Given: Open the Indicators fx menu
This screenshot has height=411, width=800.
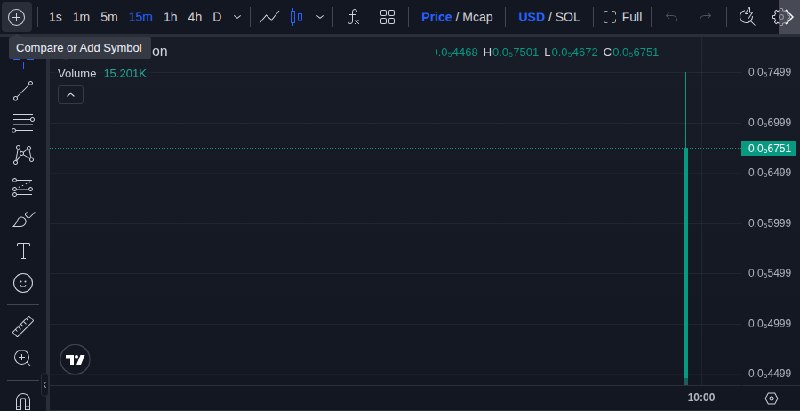Looking at the screenshot, I should coord(353,17).
